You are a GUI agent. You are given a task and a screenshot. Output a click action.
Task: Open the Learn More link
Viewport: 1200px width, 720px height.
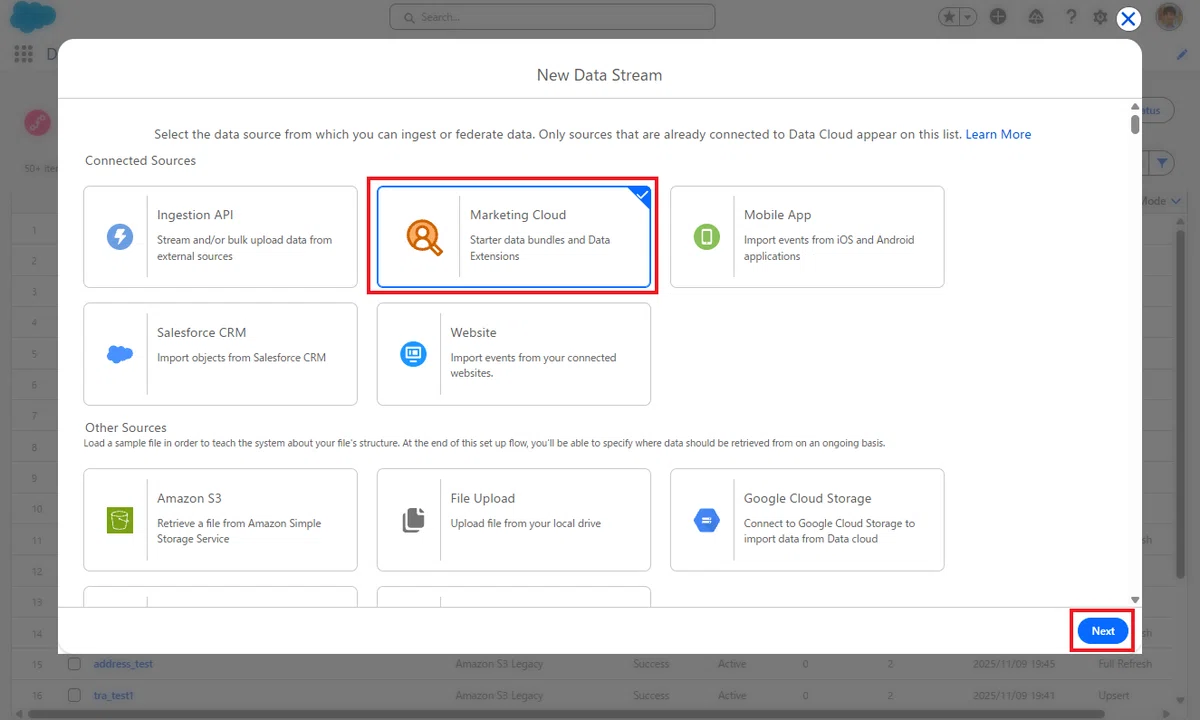pos(998,134)
